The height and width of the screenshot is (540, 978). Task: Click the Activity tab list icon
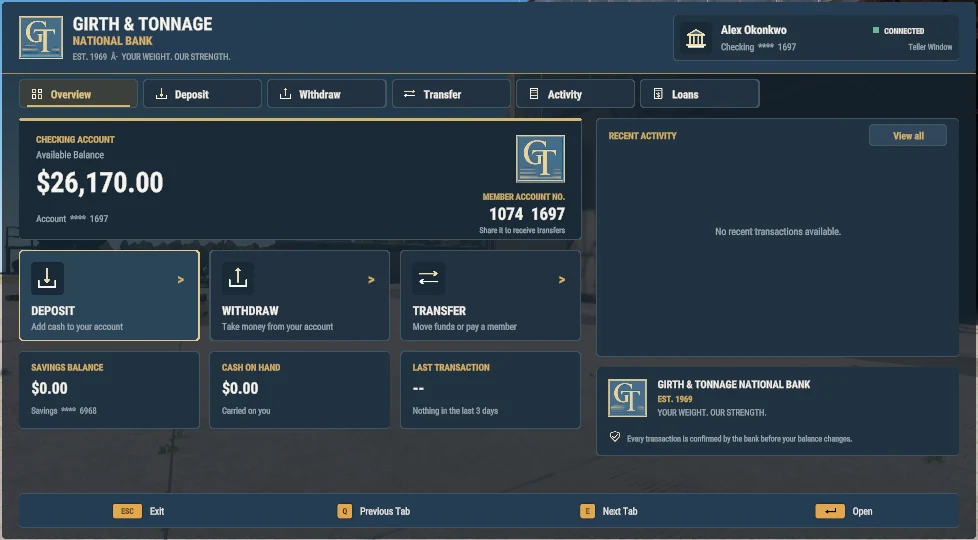534,94
